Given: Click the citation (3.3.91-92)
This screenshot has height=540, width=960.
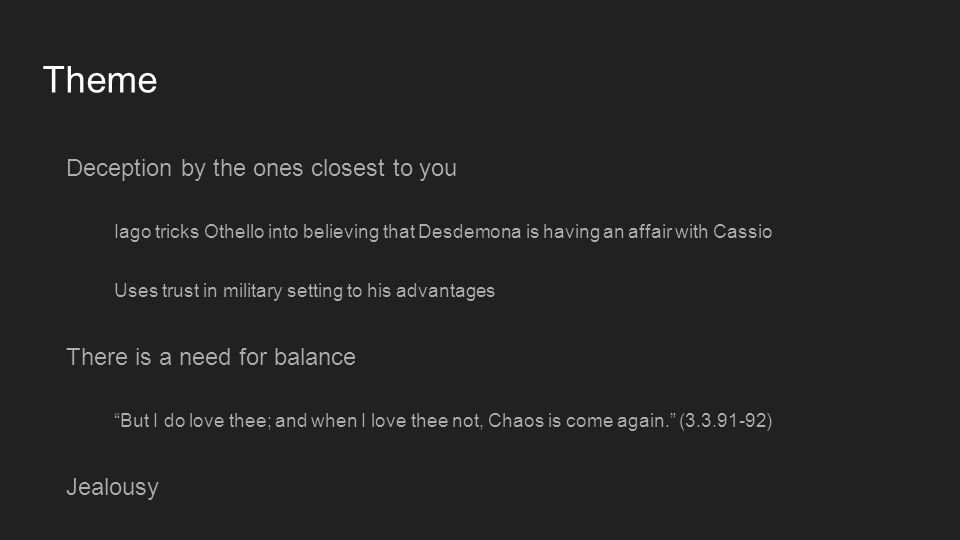Looking at the screenshot, I should pyautogui.click(x=726, y=421).
